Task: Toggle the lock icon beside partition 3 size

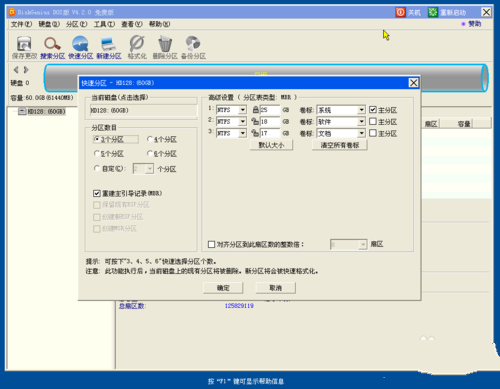Action: coord(255,133)
